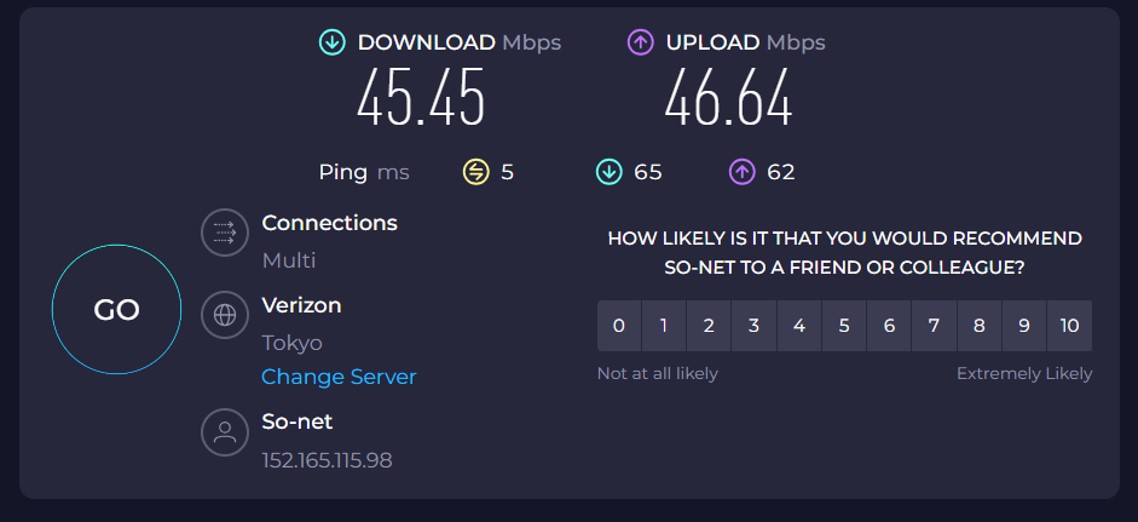Image resolution: width=1138 pixels, height=522 pixels.
Task: Choose rating 3 on the recommendation scale
Action: pos(754,325)
